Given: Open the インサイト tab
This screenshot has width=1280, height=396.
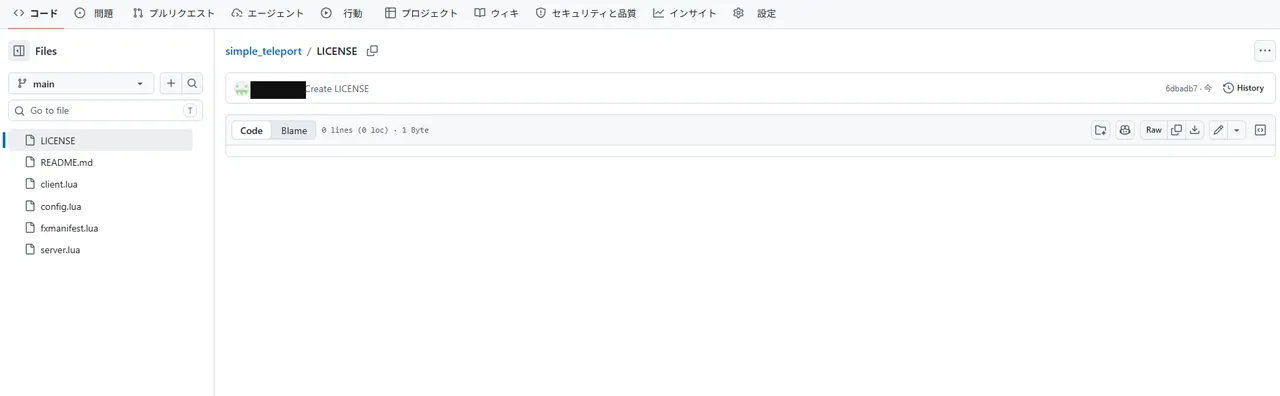Looking at the screenshot, I should (x=685, y=14).
